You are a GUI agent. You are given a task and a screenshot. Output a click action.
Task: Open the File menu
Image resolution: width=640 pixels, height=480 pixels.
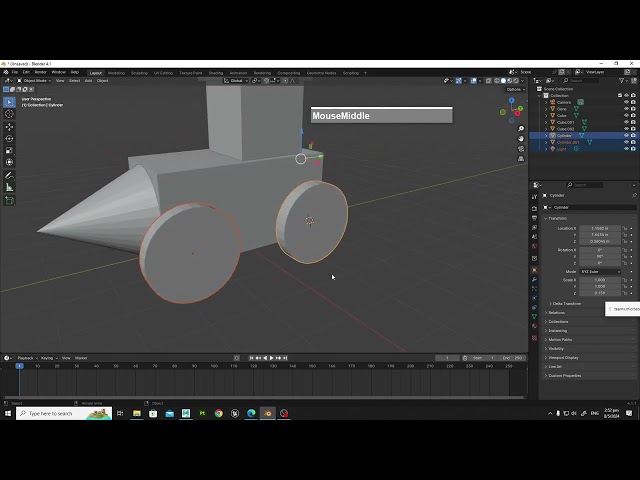tap(15, 72)
